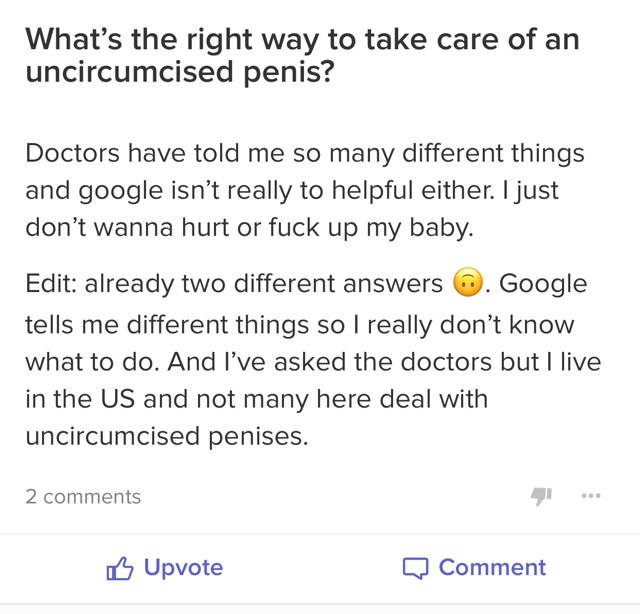Open the three-dot more options menu

pyautogui.click(x=591, y=496)
